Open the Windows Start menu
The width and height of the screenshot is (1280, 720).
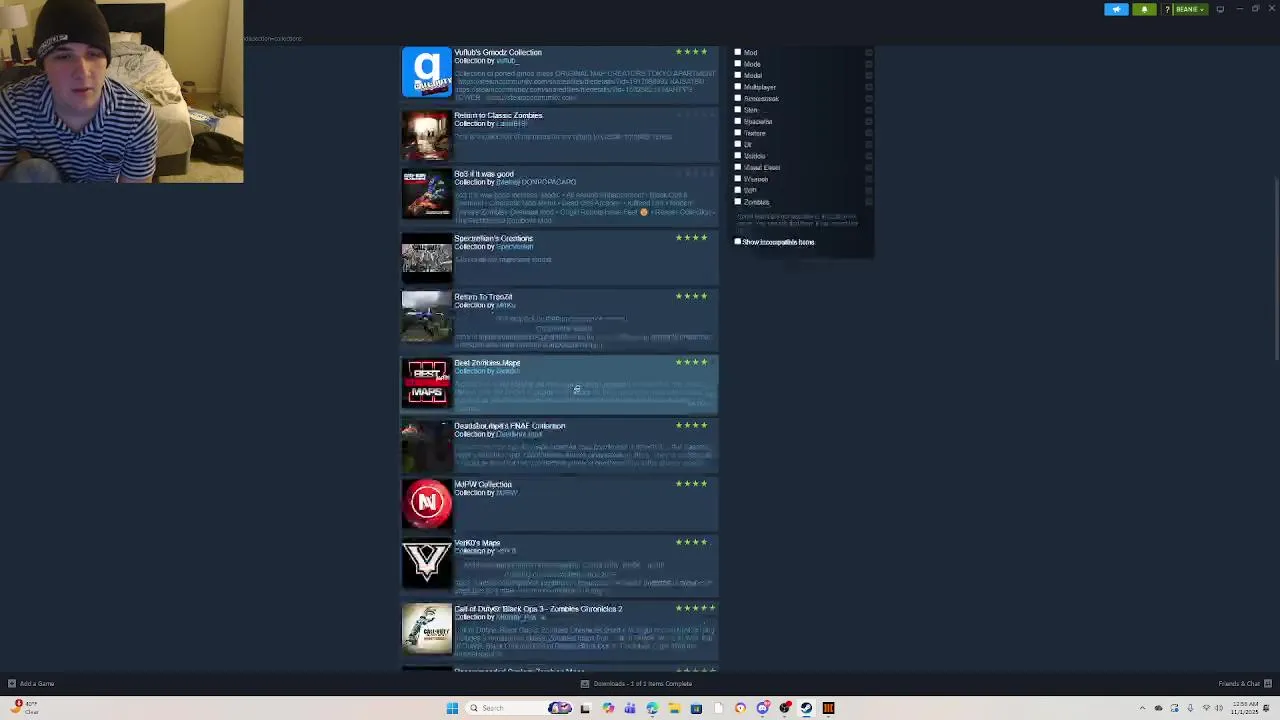tap(452, 708)
